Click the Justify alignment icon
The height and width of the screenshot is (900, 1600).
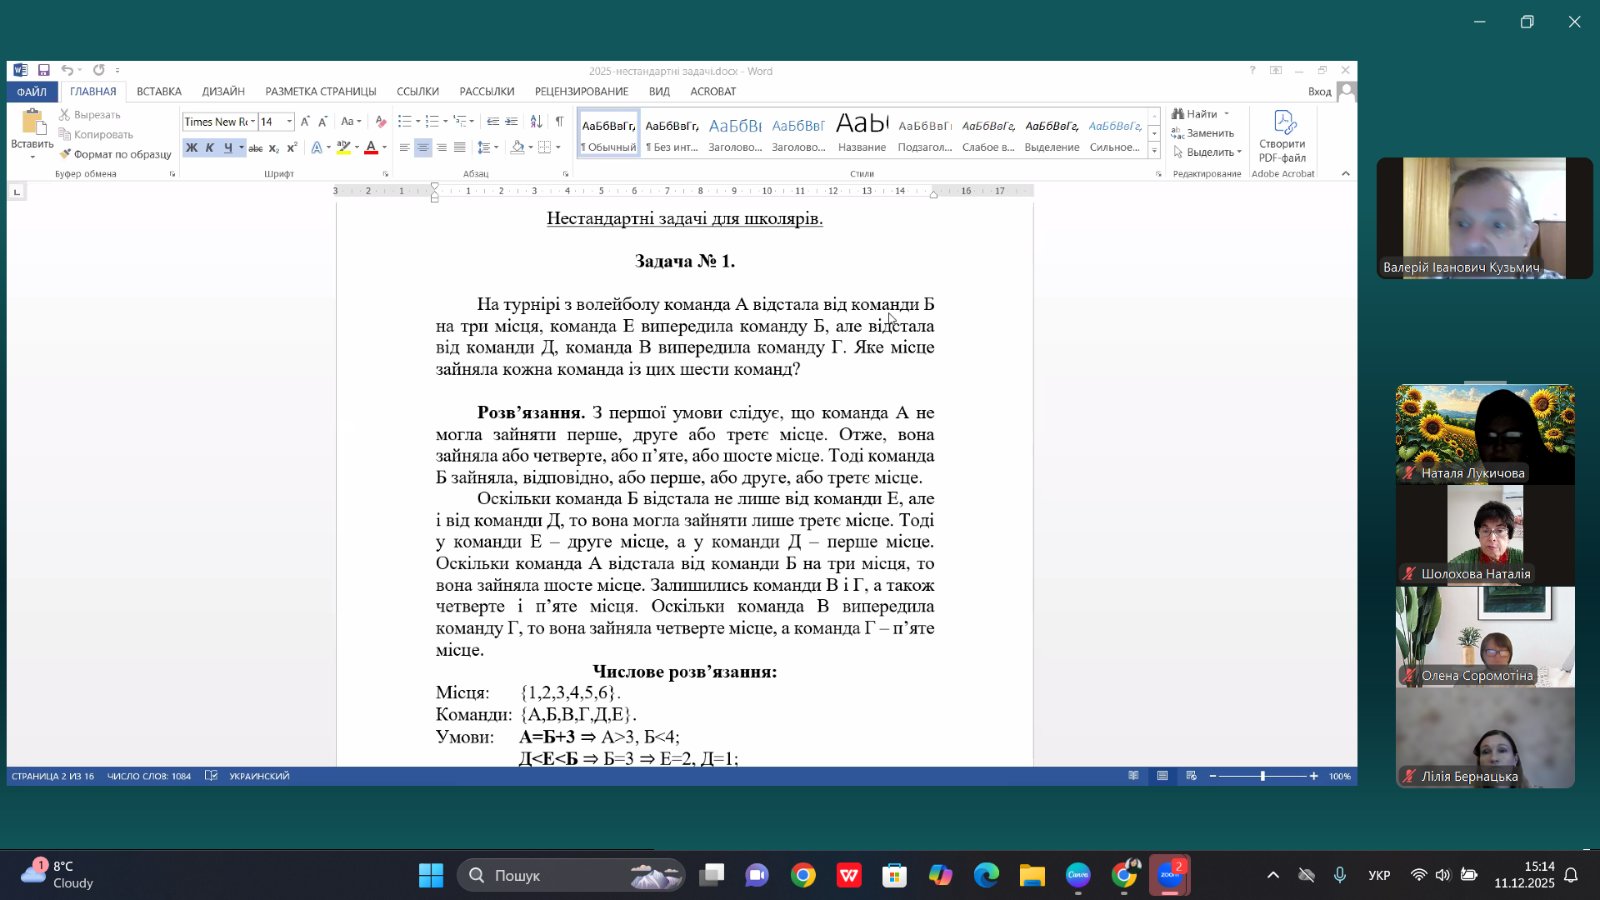click(460, 148)
